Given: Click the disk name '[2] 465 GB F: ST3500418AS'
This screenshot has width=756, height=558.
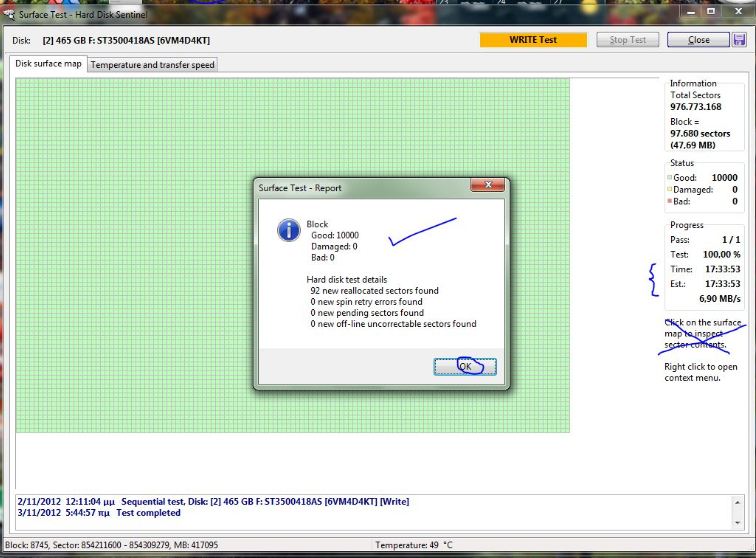Looking at the screenshot, I should click(x=126, y=41).
